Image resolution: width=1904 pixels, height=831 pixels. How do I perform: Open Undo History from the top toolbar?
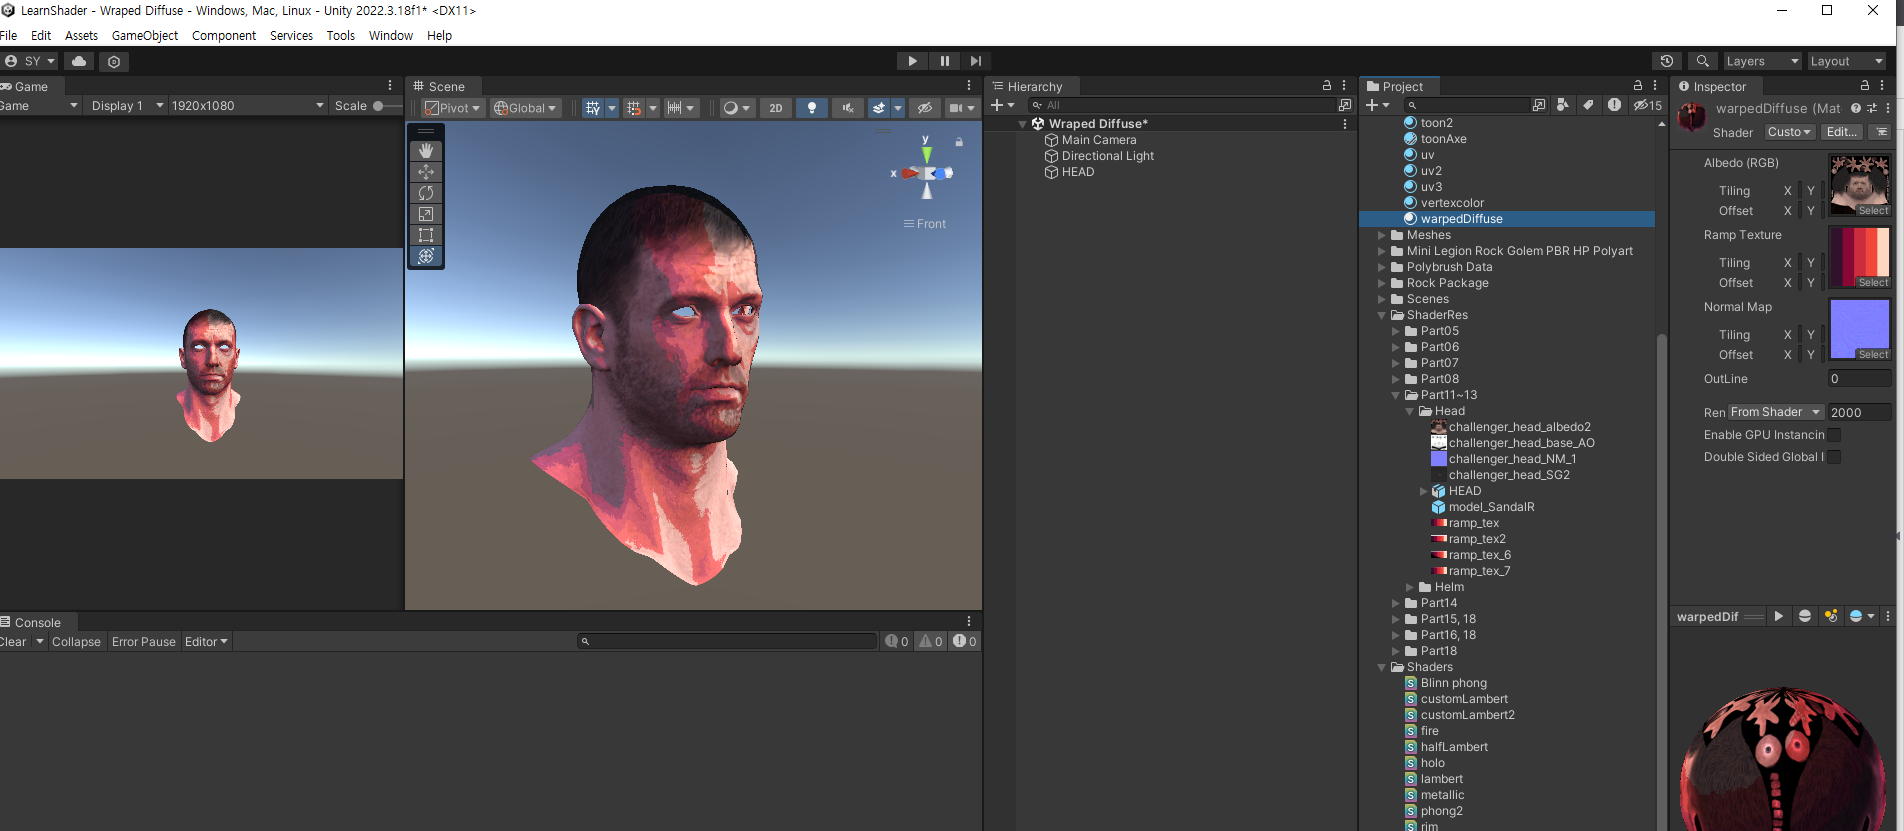pyautogui.click(x=1666, y=61)
